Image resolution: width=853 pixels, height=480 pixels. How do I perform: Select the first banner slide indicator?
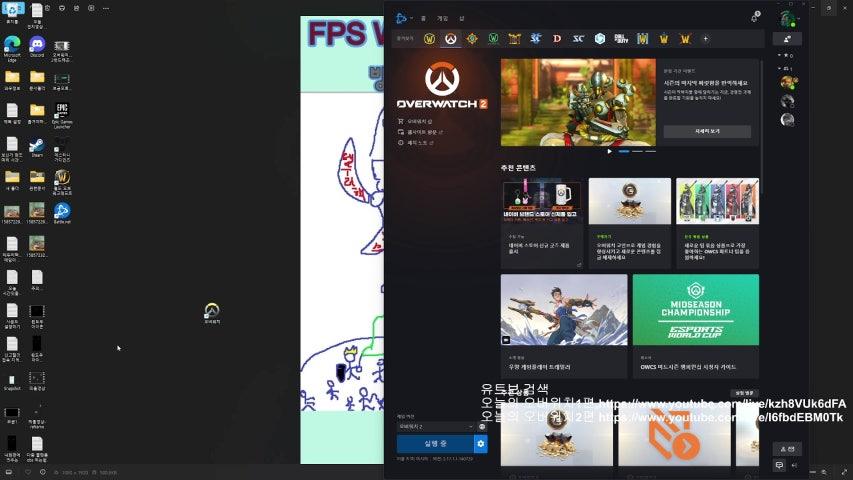pyautogui.click(x=624, y=151)
